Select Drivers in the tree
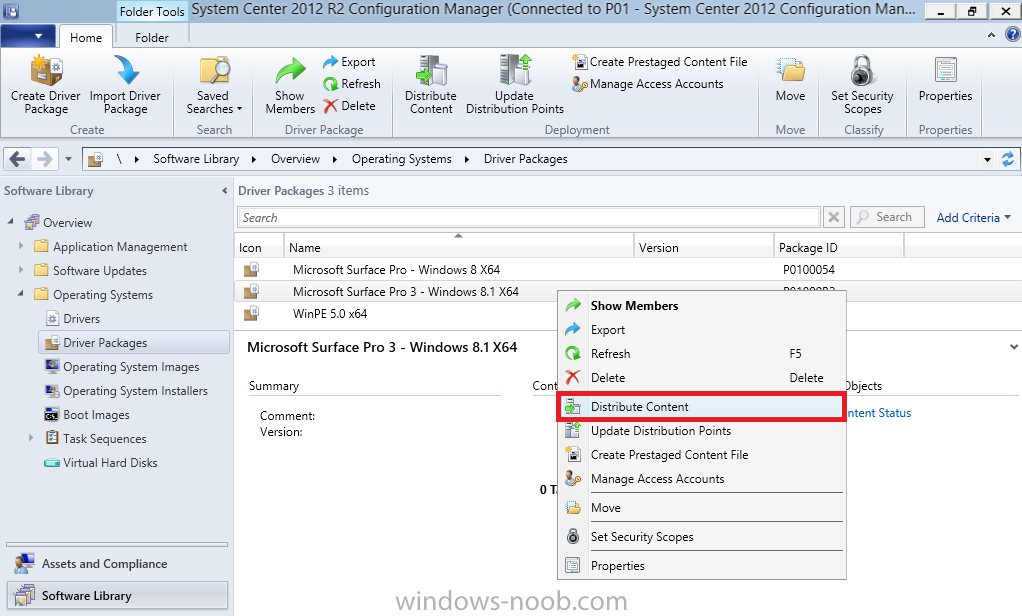The width and height of the screenshot is (1022, 616). [81, 319]
